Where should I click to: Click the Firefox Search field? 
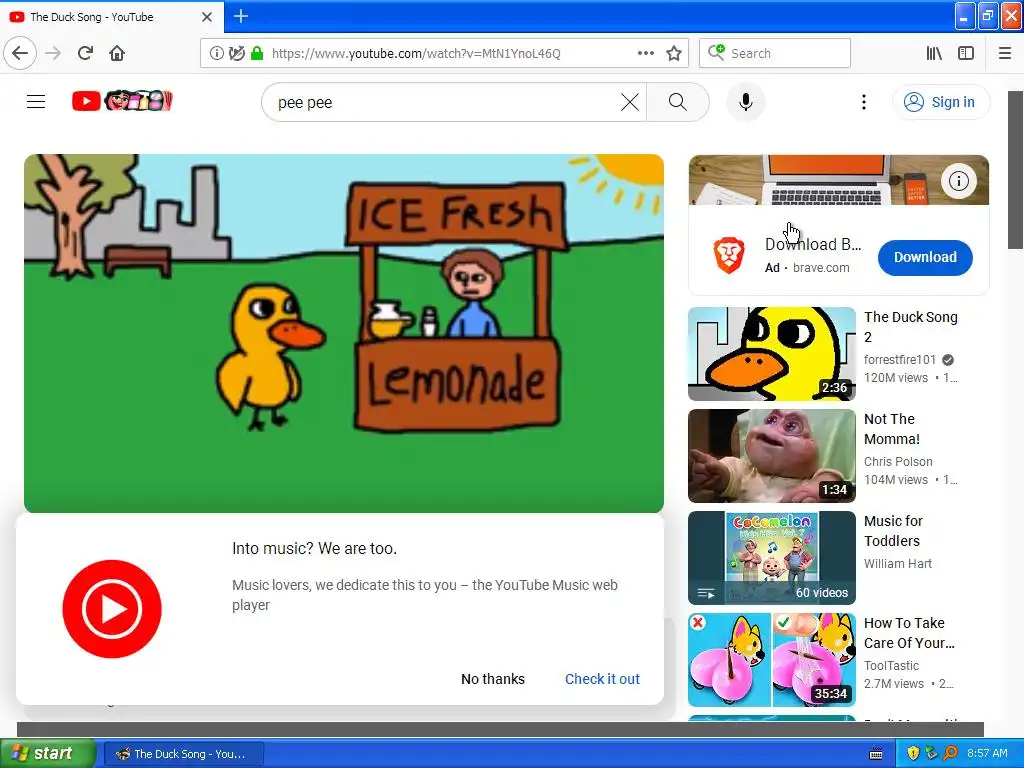pos(775,53)
